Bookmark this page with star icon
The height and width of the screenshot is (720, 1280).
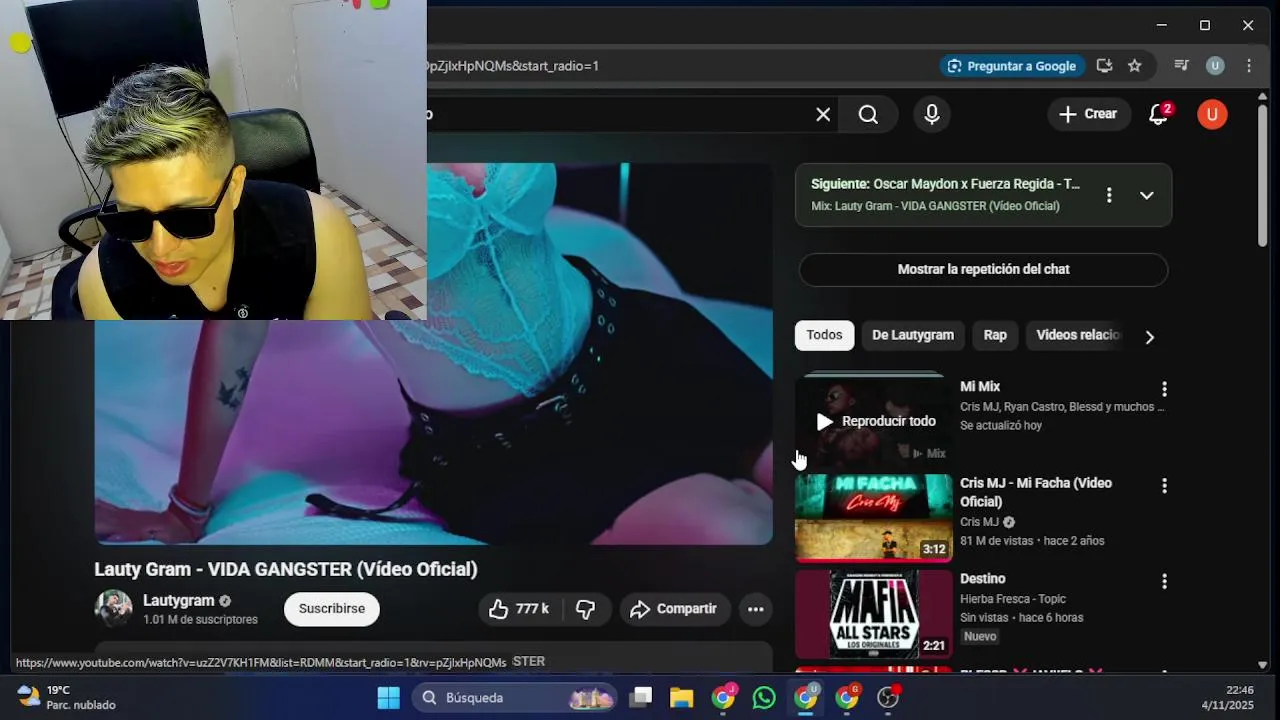point(1134,66)
